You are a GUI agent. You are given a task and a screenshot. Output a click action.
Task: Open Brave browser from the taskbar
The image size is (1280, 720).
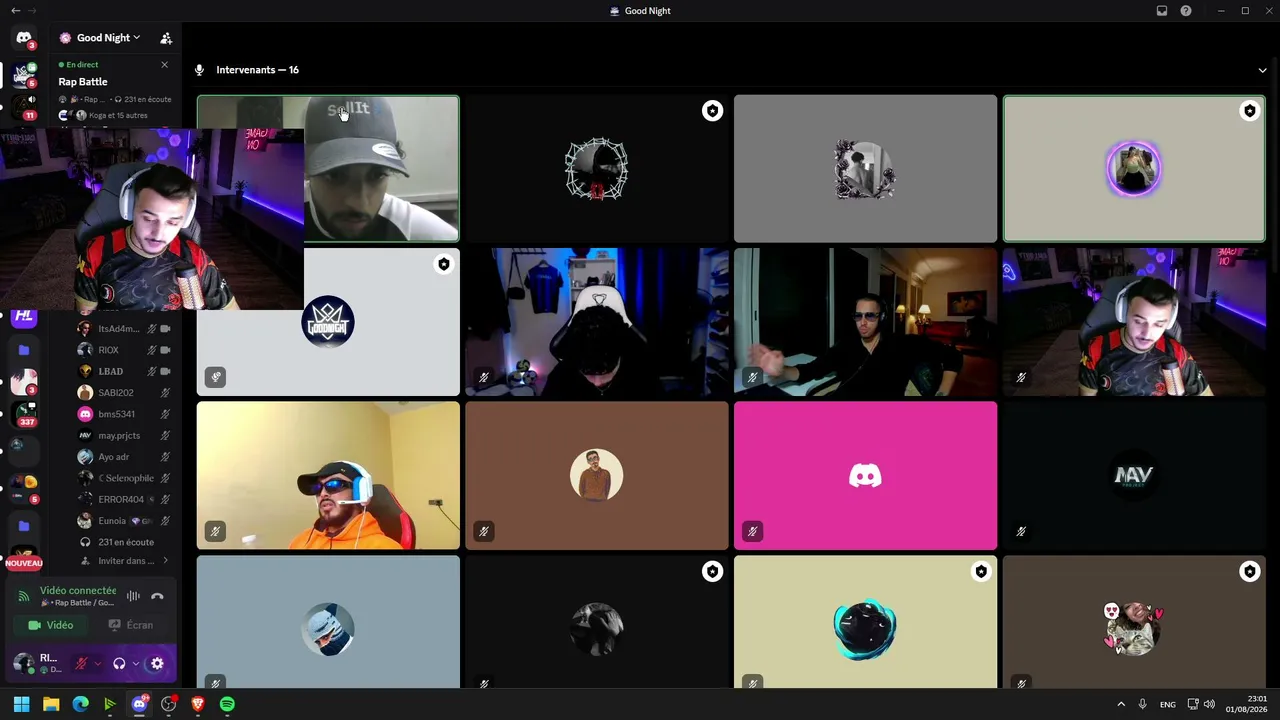[198, 704]
